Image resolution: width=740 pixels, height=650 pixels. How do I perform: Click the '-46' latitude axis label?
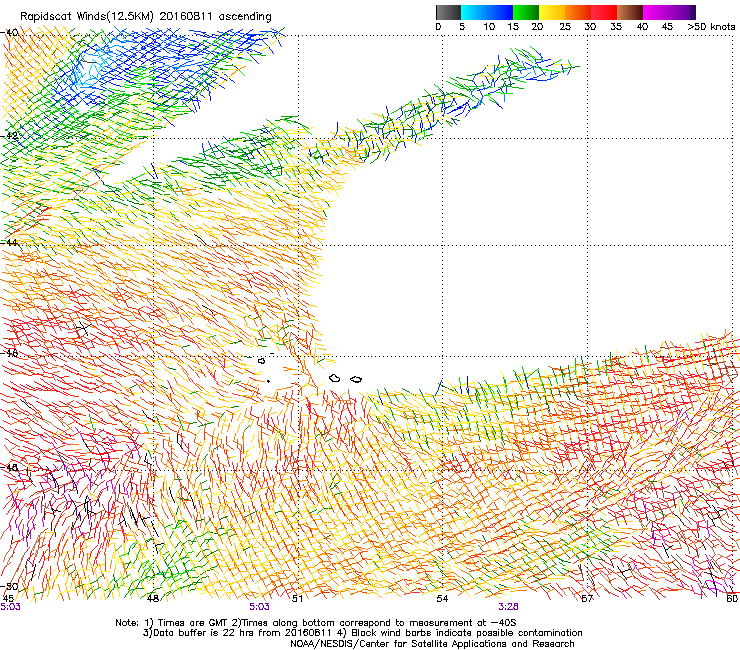9,353
